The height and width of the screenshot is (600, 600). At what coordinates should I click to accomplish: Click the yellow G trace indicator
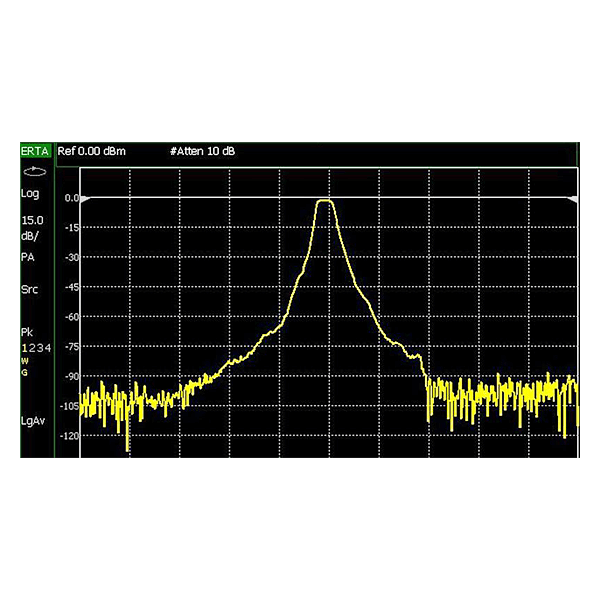click(24, 372)
